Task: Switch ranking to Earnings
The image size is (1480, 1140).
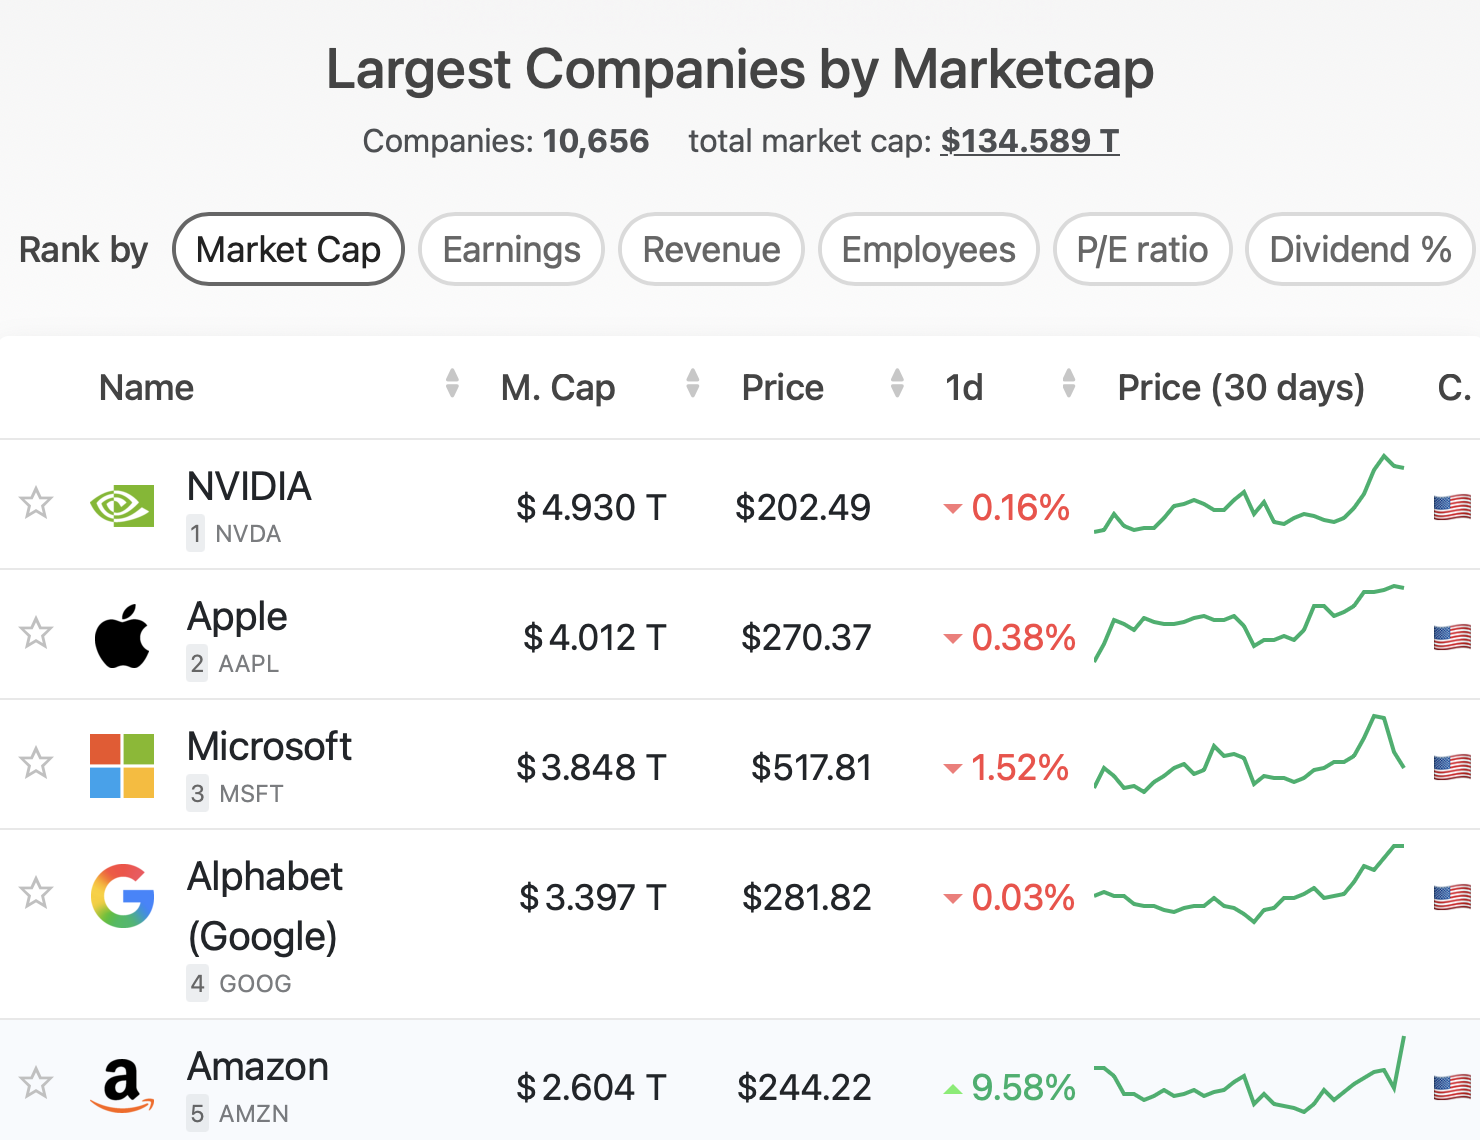Action: point(511,250)
